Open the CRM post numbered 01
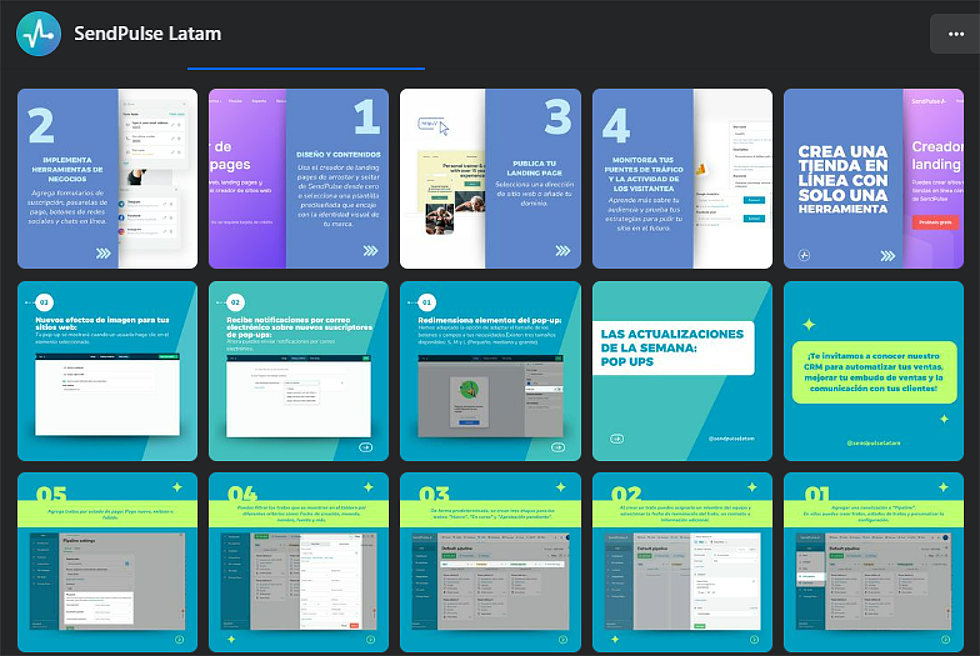The image size is (980, 656). point(874,562)
